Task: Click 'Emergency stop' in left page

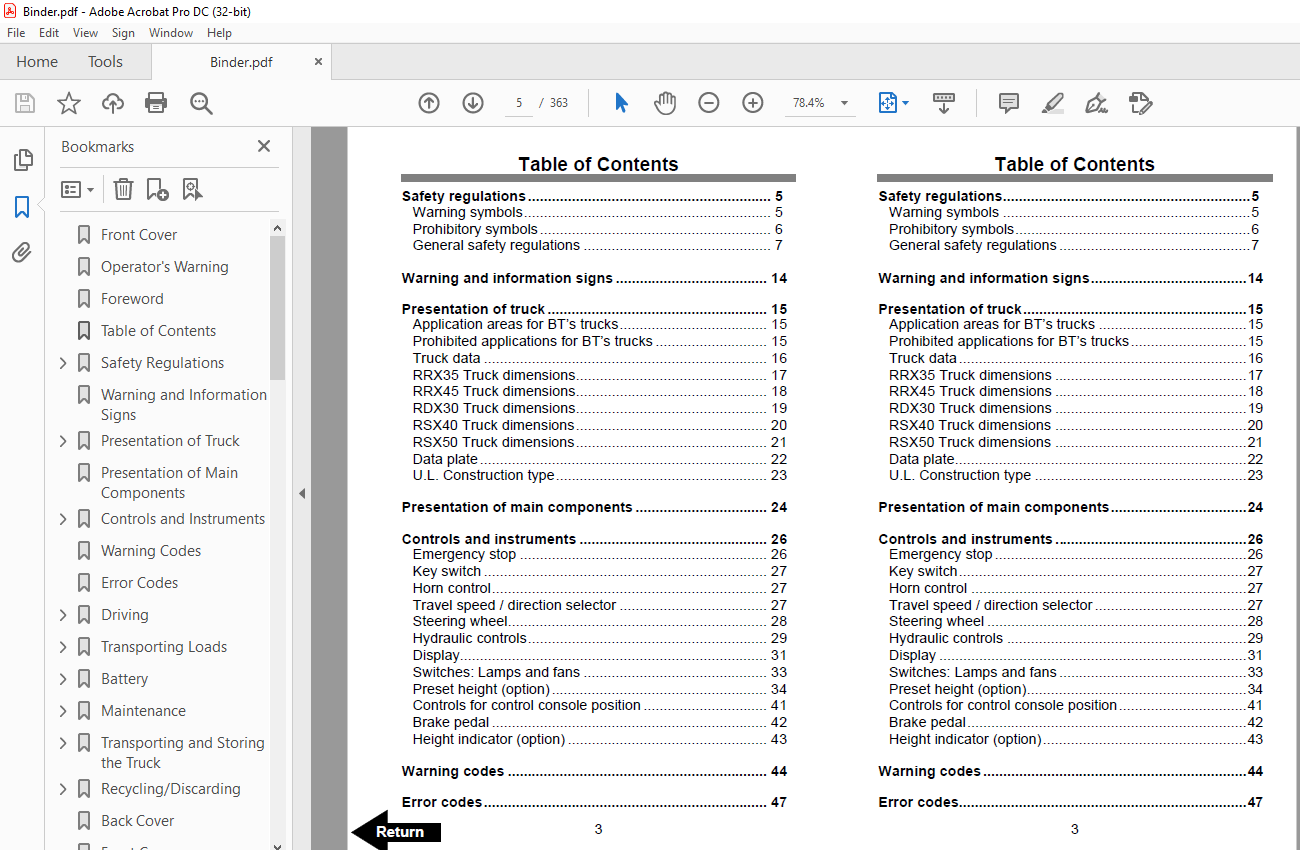Action: point(464,554)
